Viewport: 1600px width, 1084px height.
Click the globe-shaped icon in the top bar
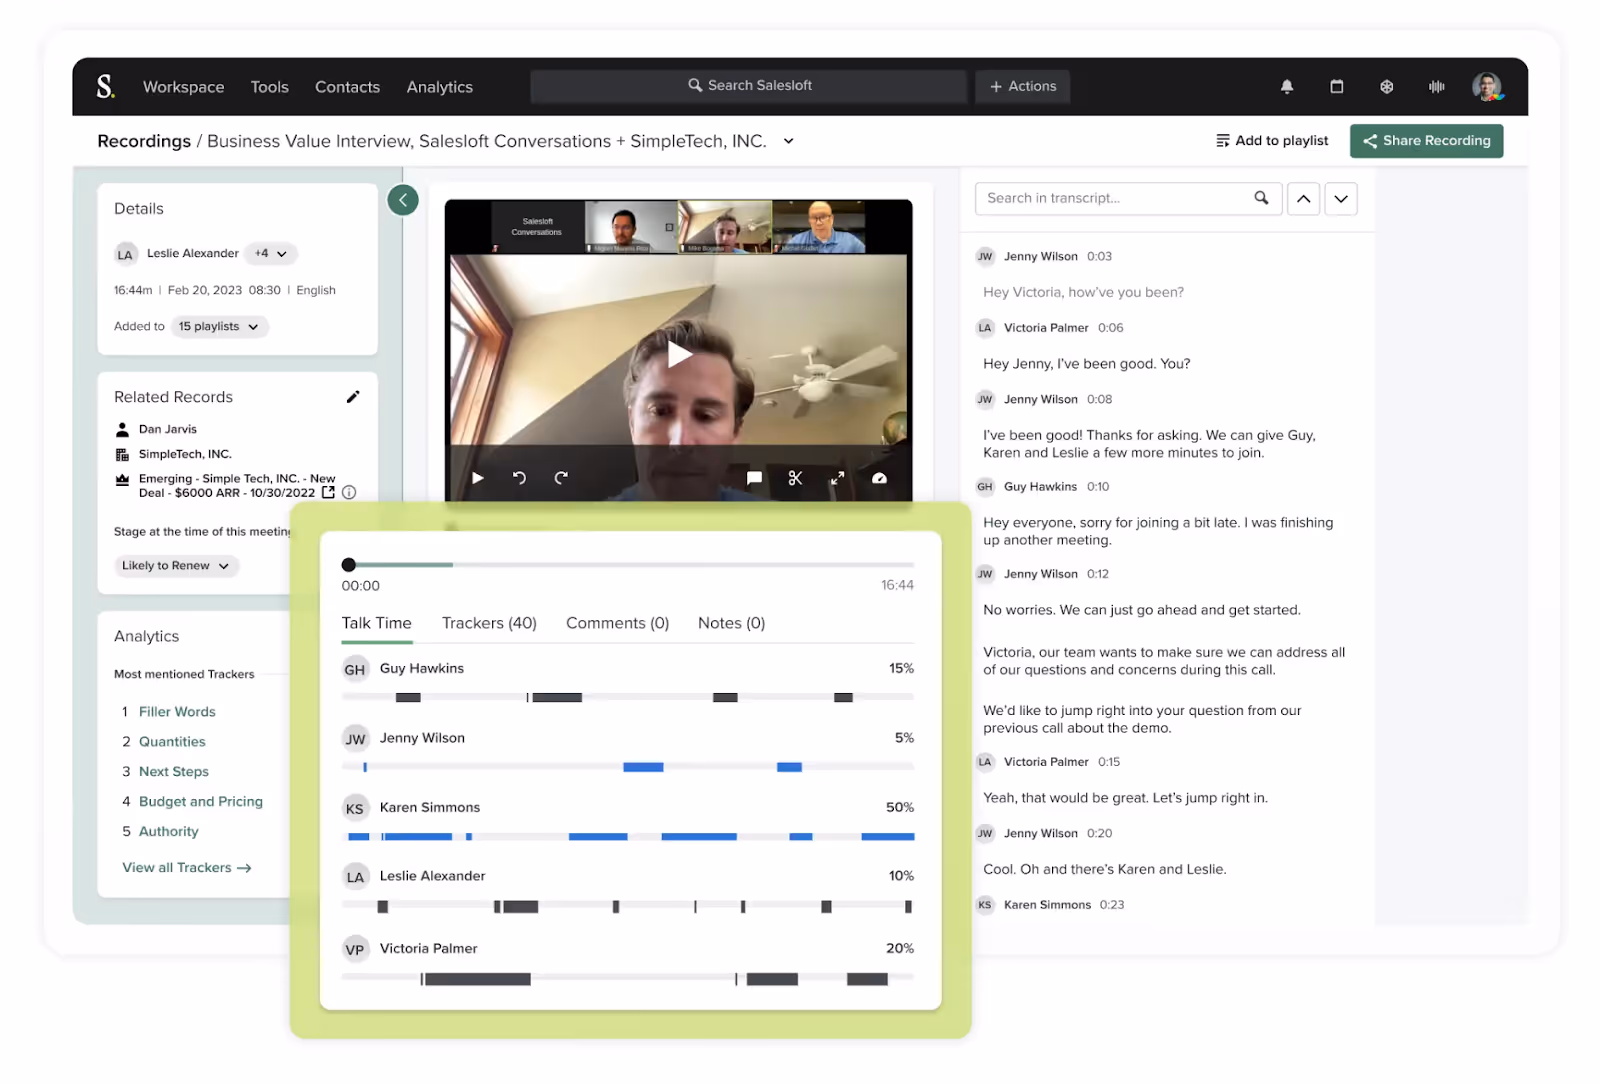click(x=1387, y=87)
